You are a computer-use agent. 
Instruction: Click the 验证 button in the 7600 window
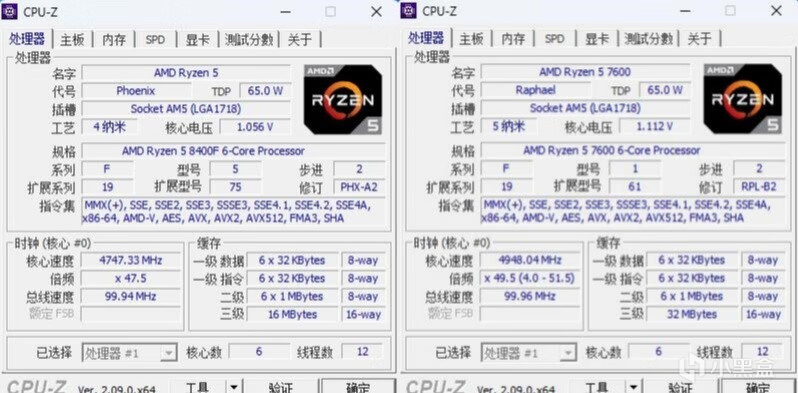[680, 386]
